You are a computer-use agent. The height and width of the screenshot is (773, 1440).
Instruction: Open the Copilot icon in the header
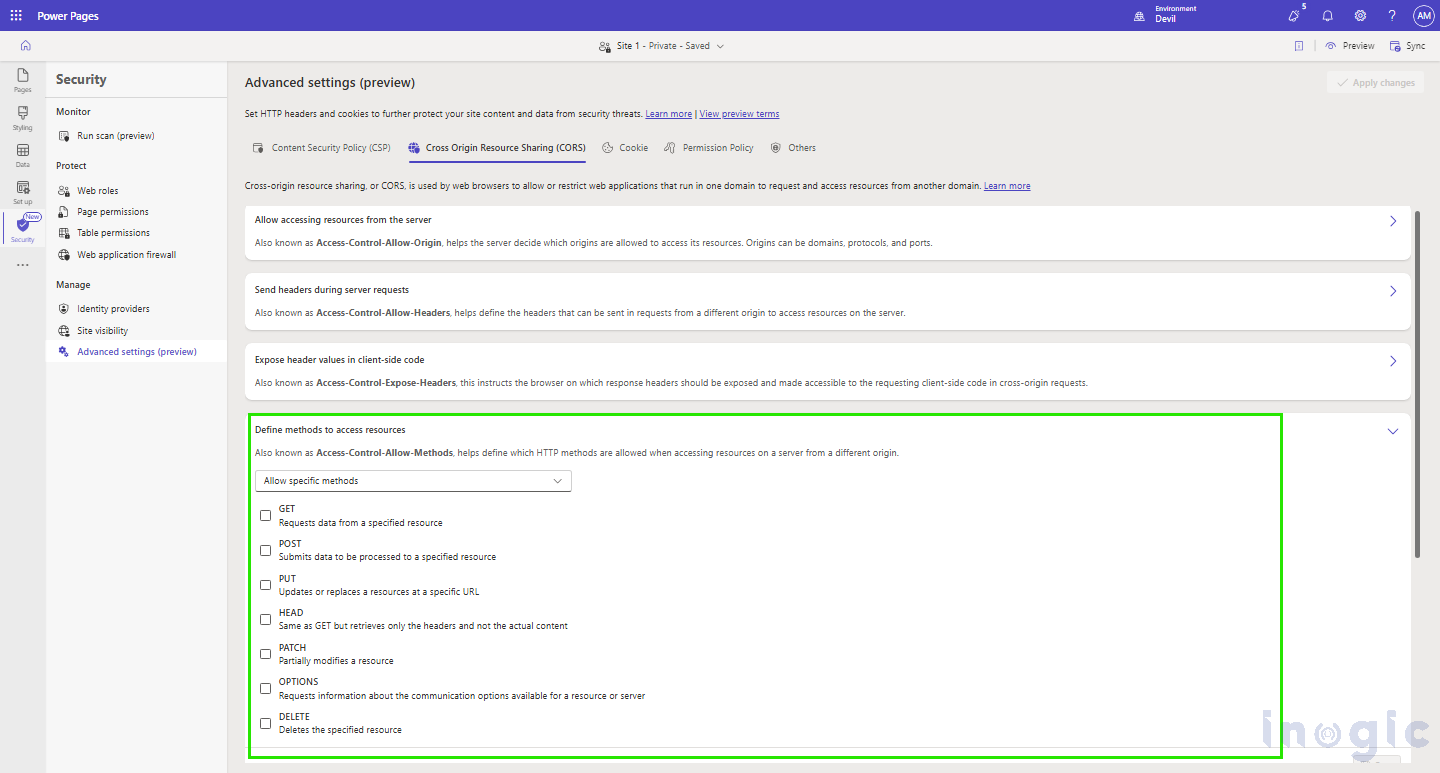pos(1294,16)
